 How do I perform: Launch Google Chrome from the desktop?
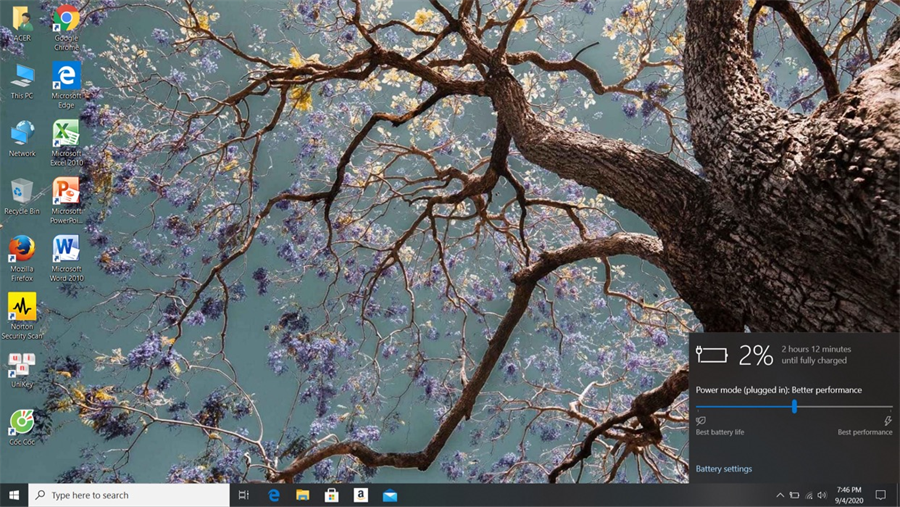pos(67,27)
